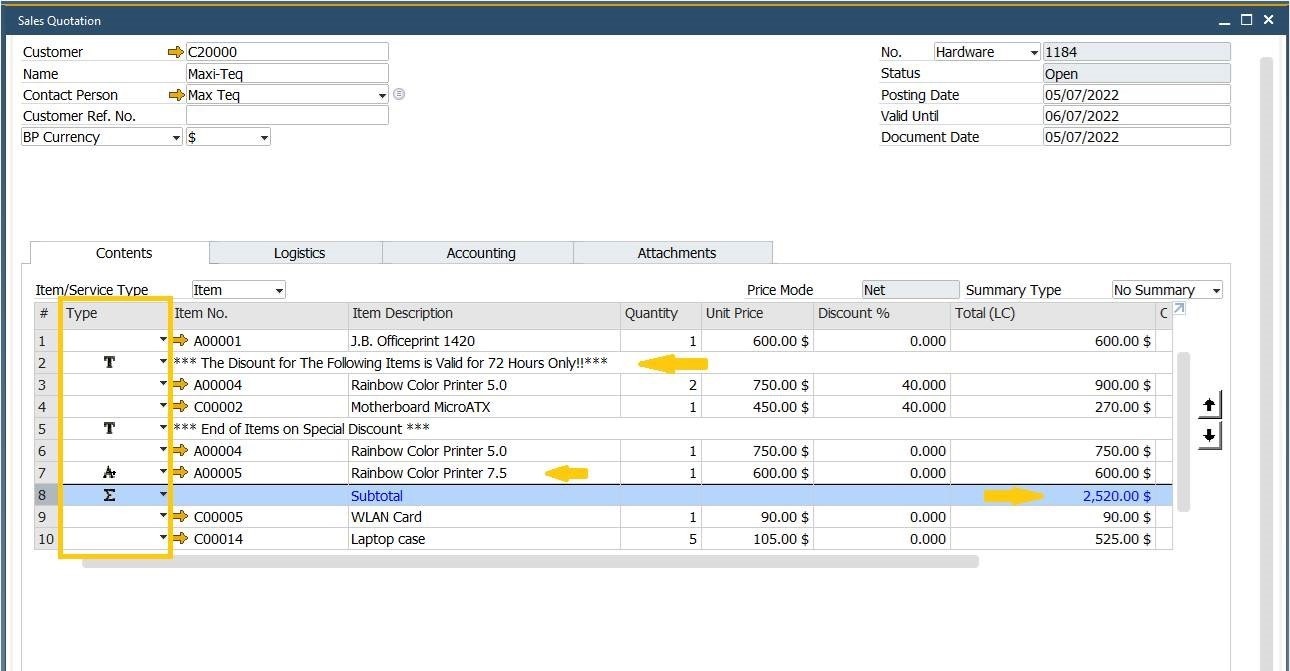The width and height of the screenshot is (1290, 671).
Task: Click the horizontal scrollbar below the table
Action: [530, 562]
